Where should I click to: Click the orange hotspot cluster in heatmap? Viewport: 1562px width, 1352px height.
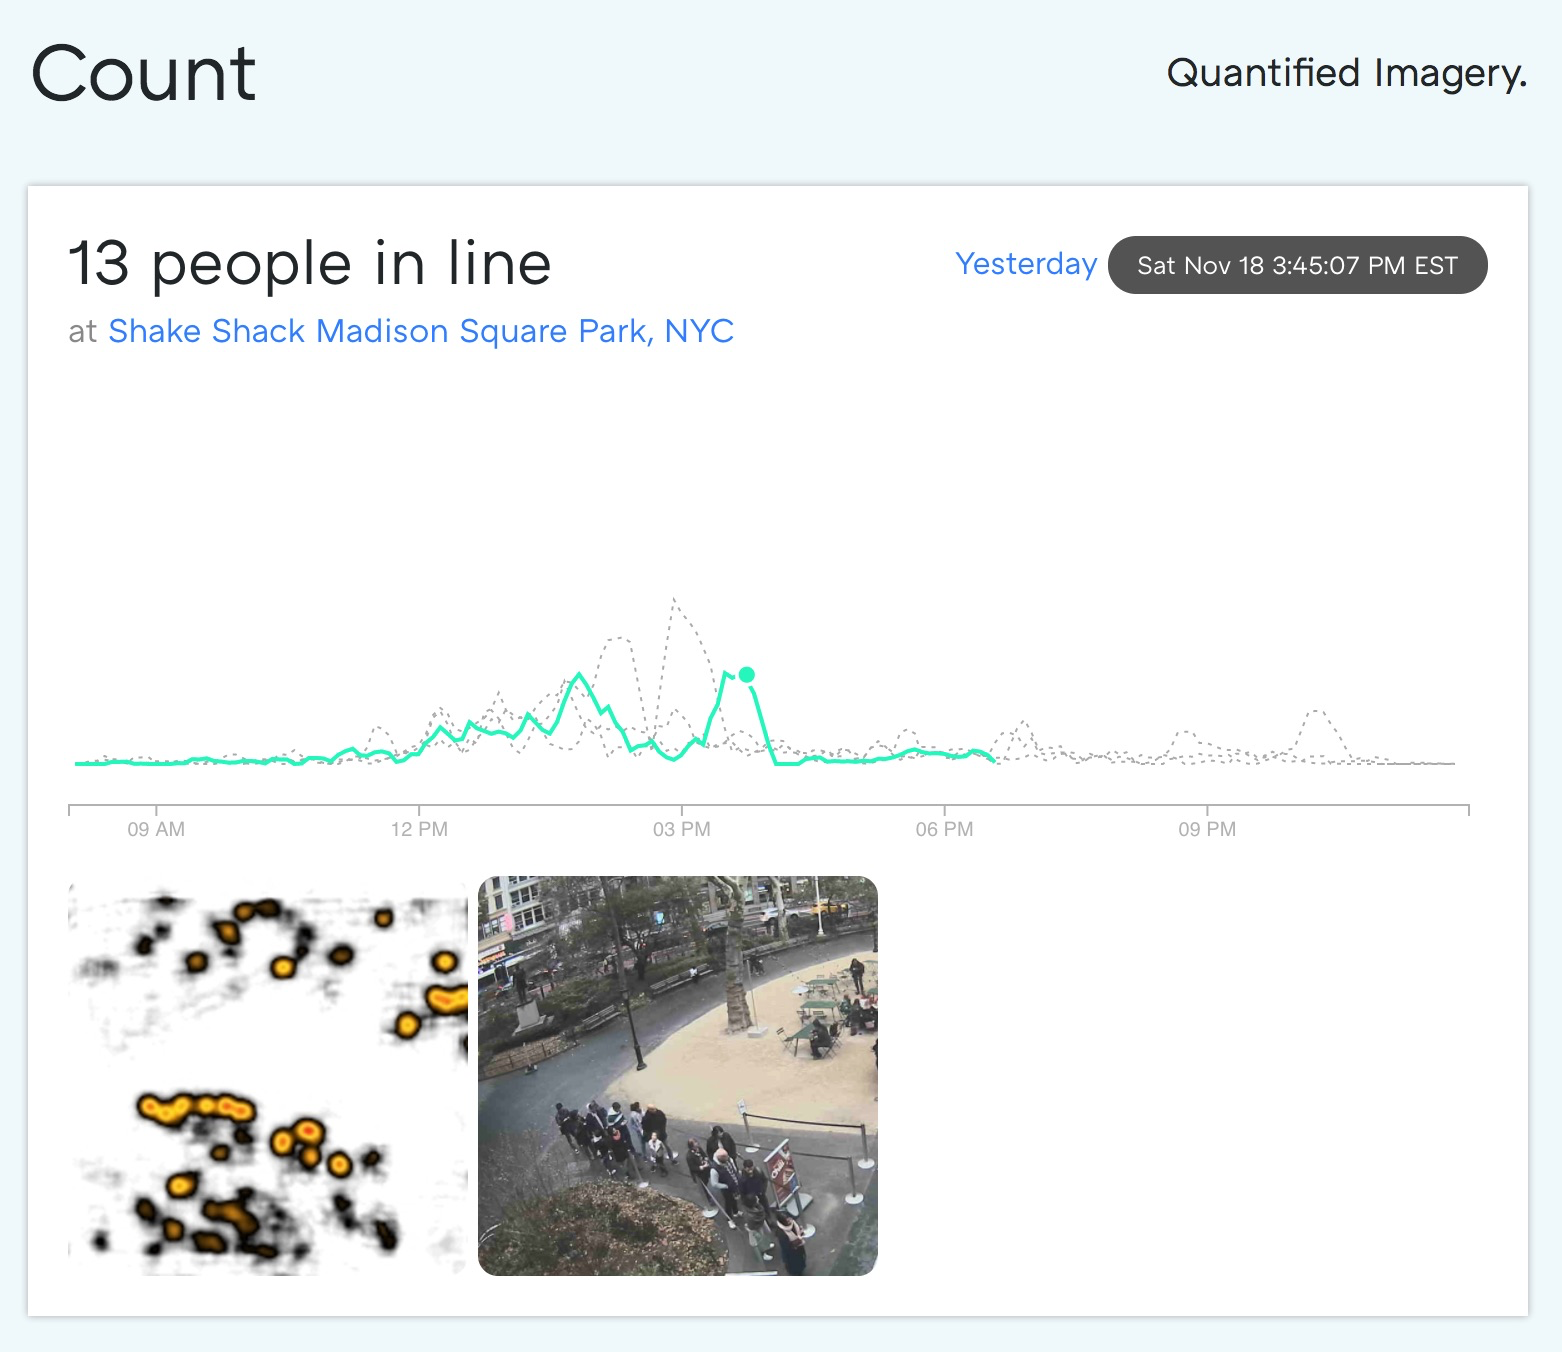[197, 1108]
